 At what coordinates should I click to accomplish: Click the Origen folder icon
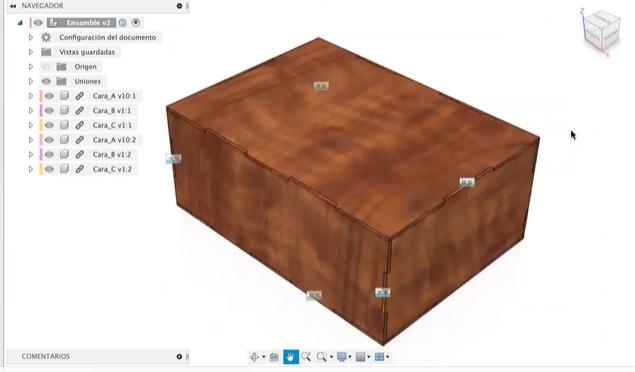[61, 67]
